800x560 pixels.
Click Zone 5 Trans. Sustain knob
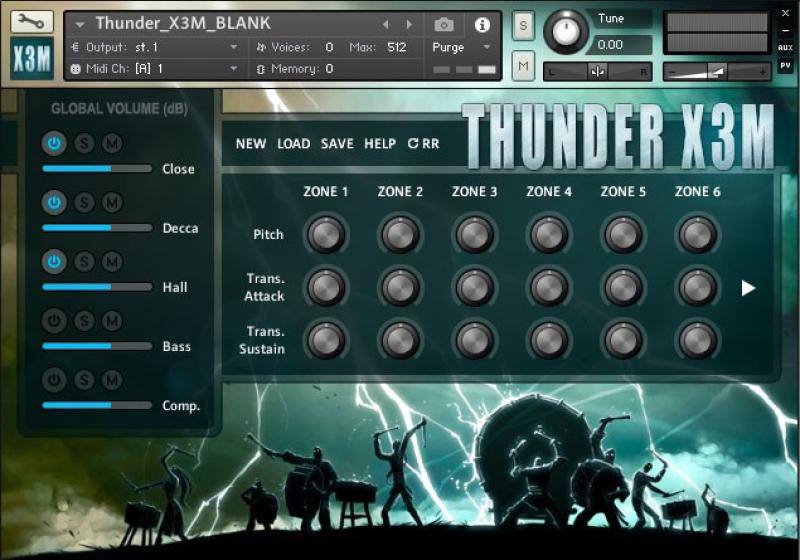coord(623,340)
